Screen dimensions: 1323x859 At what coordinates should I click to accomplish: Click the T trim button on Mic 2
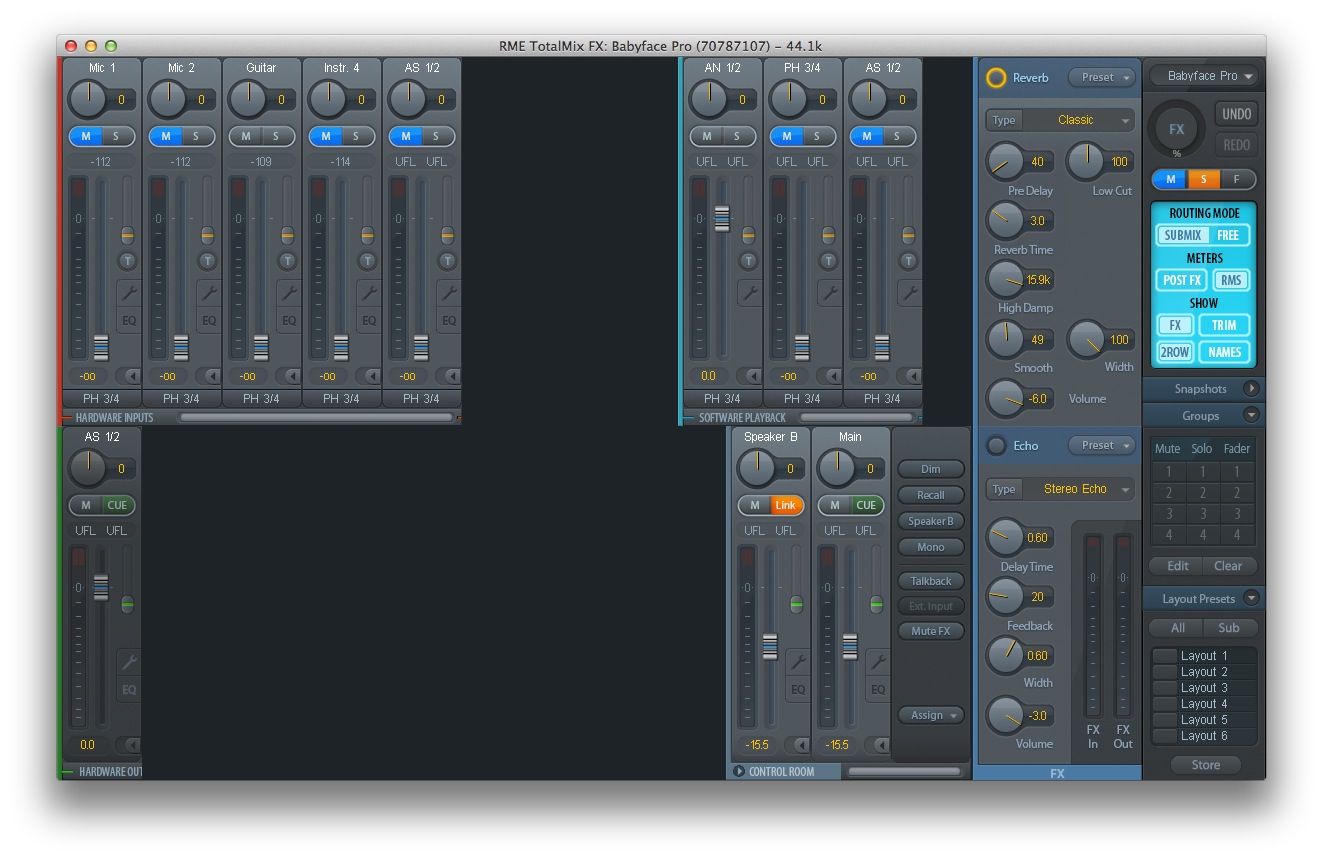click(x=207, y=261)
